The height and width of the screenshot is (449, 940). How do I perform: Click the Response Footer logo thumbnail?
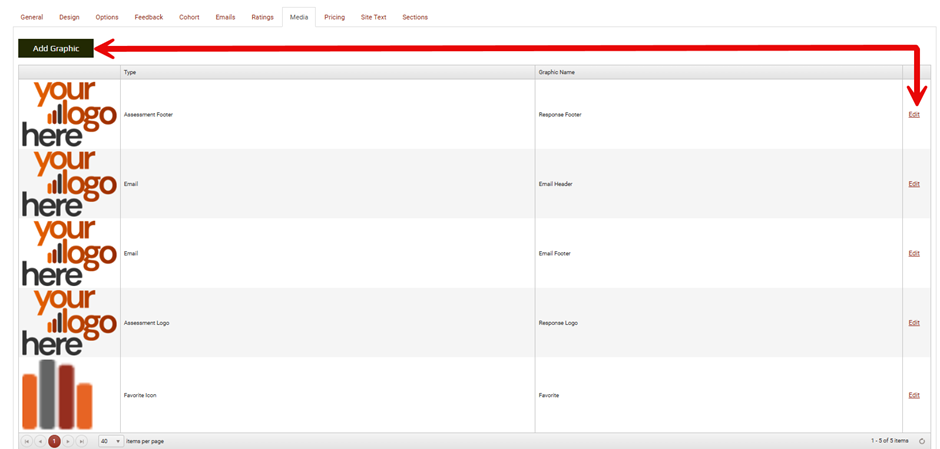click(x=69, y=114)
